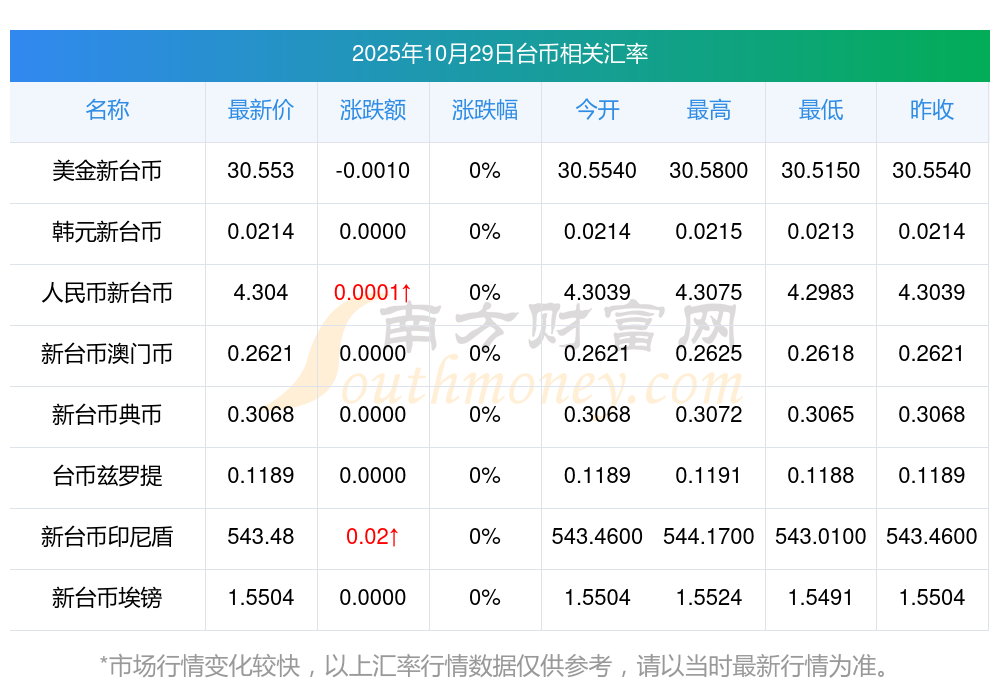Select the 人民币新台币 currency pair
This screenshot has height=697, width=1000.
pyautogui.click(x=107, y=293)
